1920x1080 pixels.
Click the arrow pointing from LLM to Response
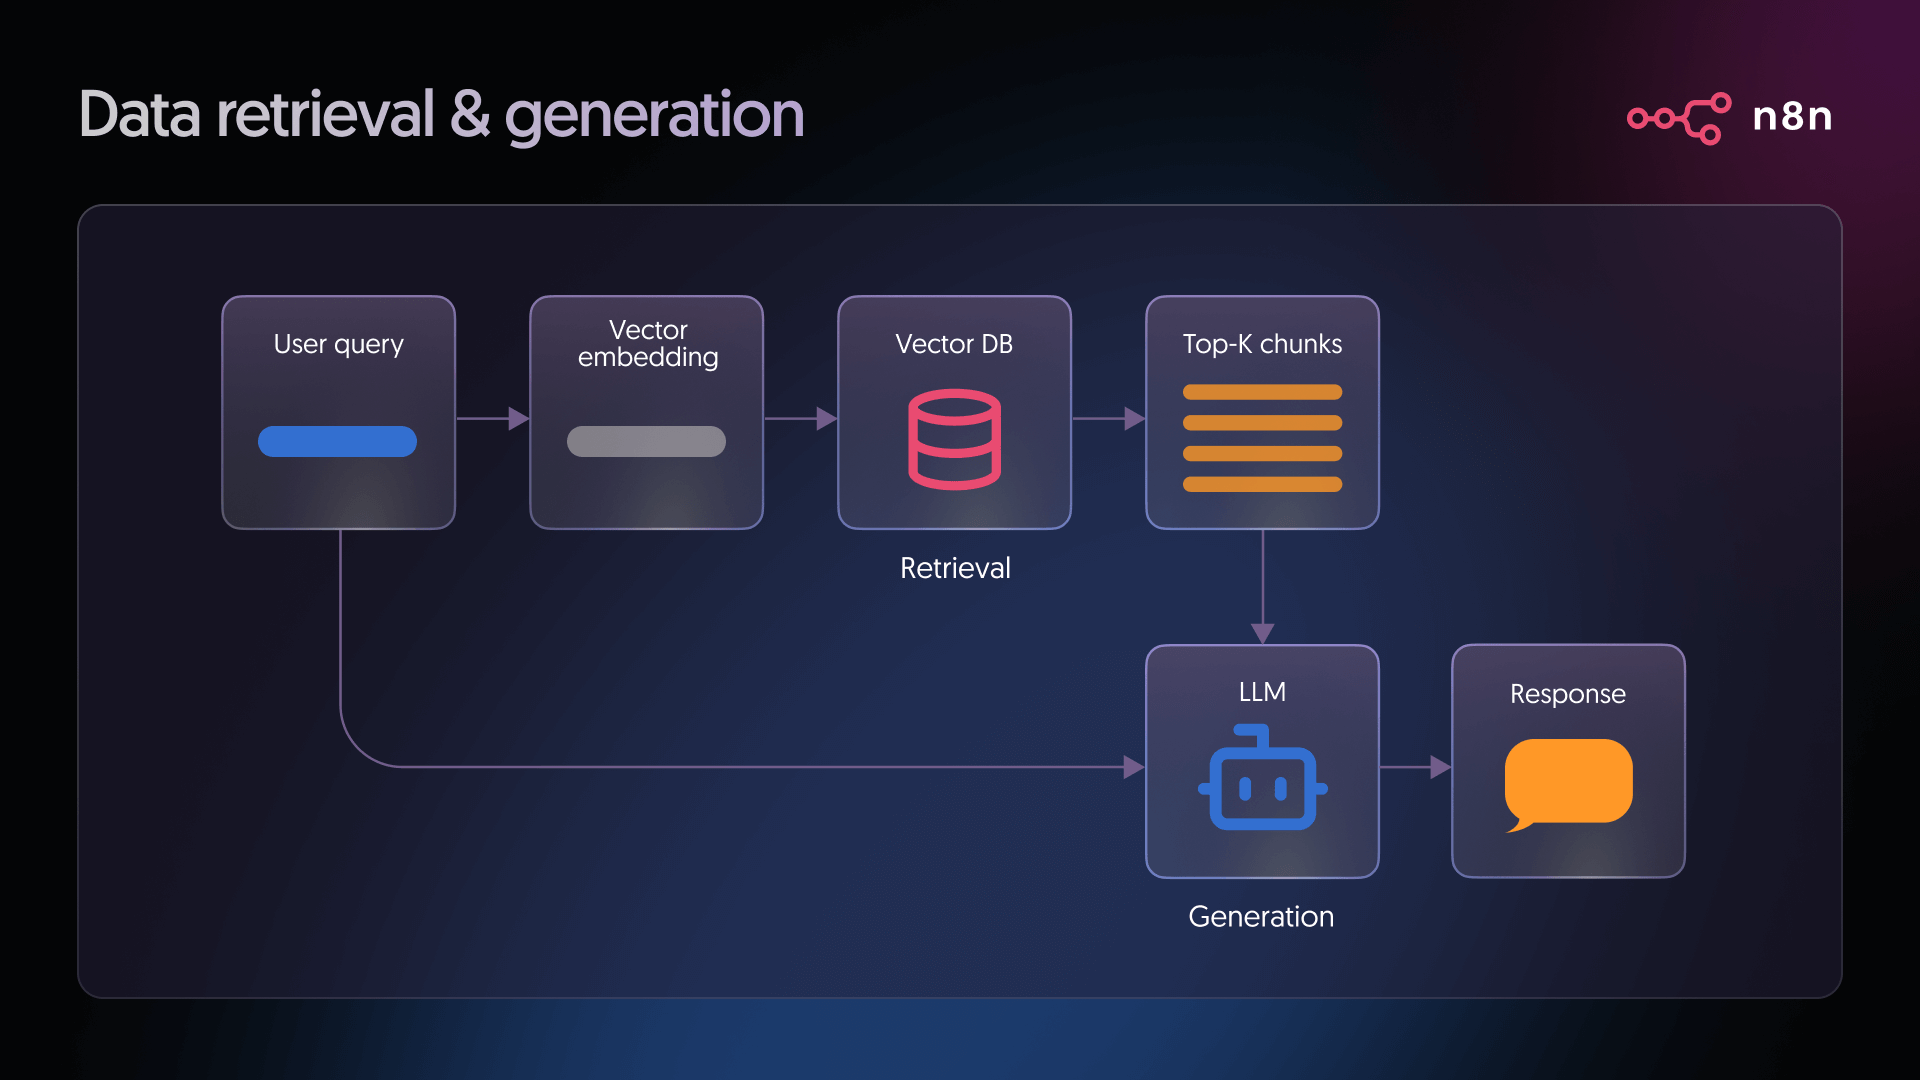(1413, 768)
